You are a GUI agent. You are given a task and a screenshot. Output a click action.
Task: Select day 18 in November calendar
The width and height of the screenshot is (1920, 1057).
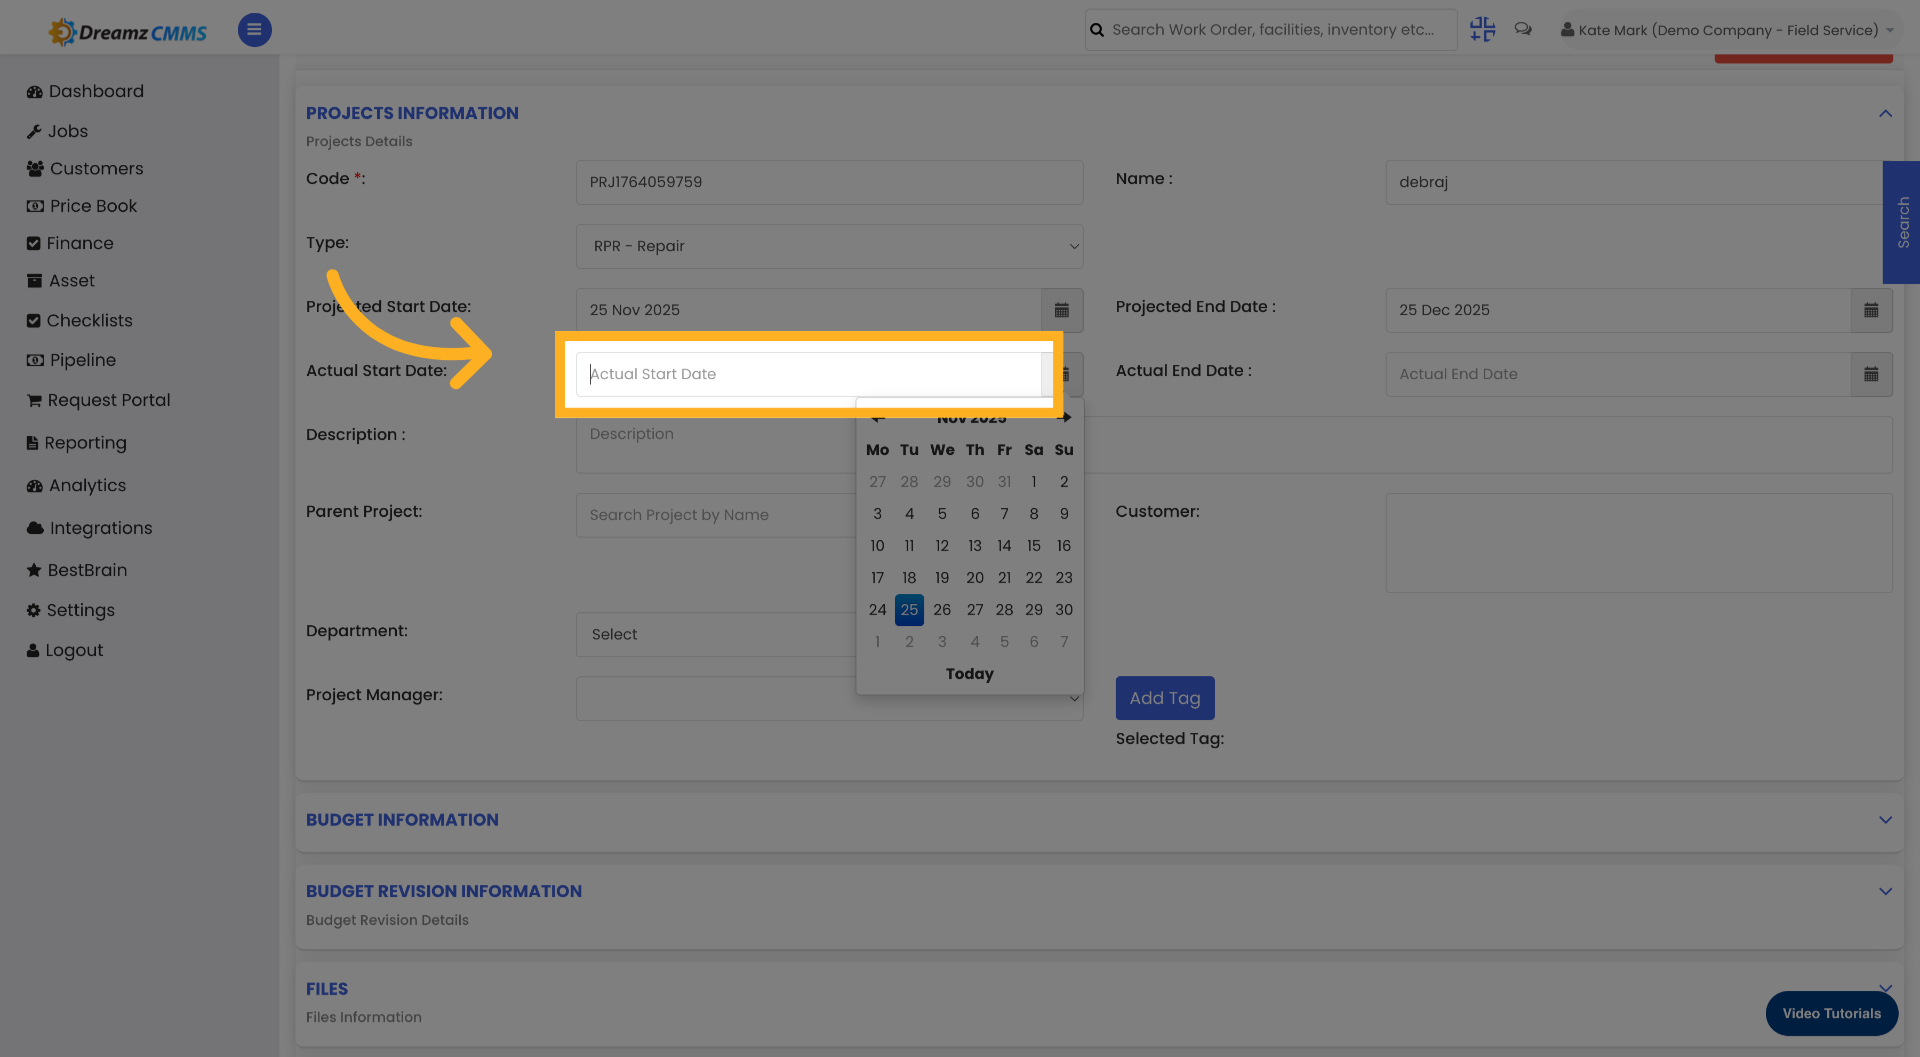coord(909,578)
